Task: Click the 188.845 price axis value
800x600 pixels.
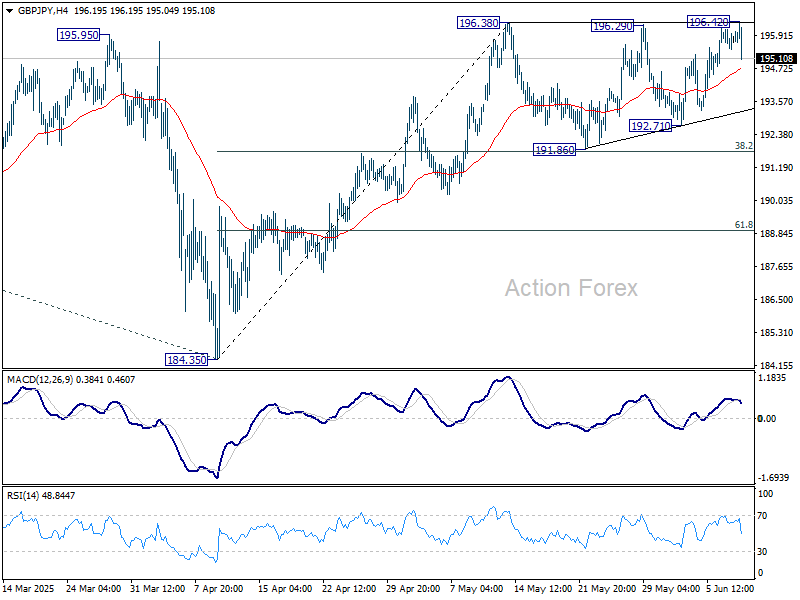Action: click(777, 234)
